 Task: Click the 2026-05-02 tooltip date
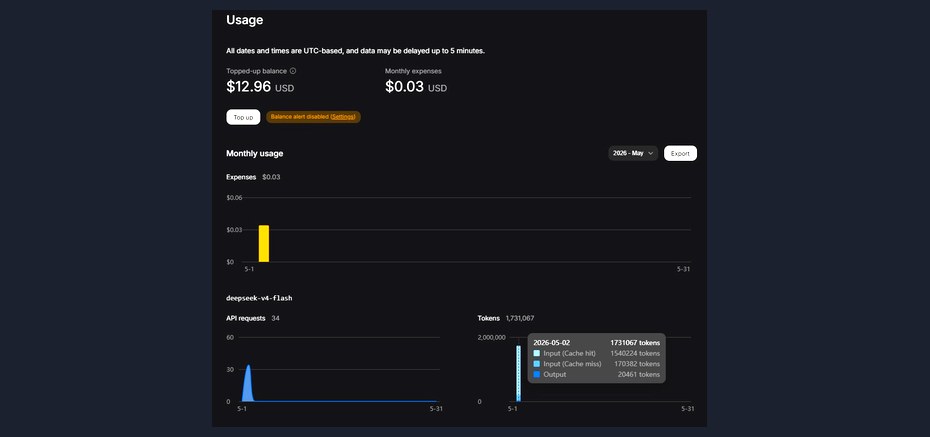553,343
